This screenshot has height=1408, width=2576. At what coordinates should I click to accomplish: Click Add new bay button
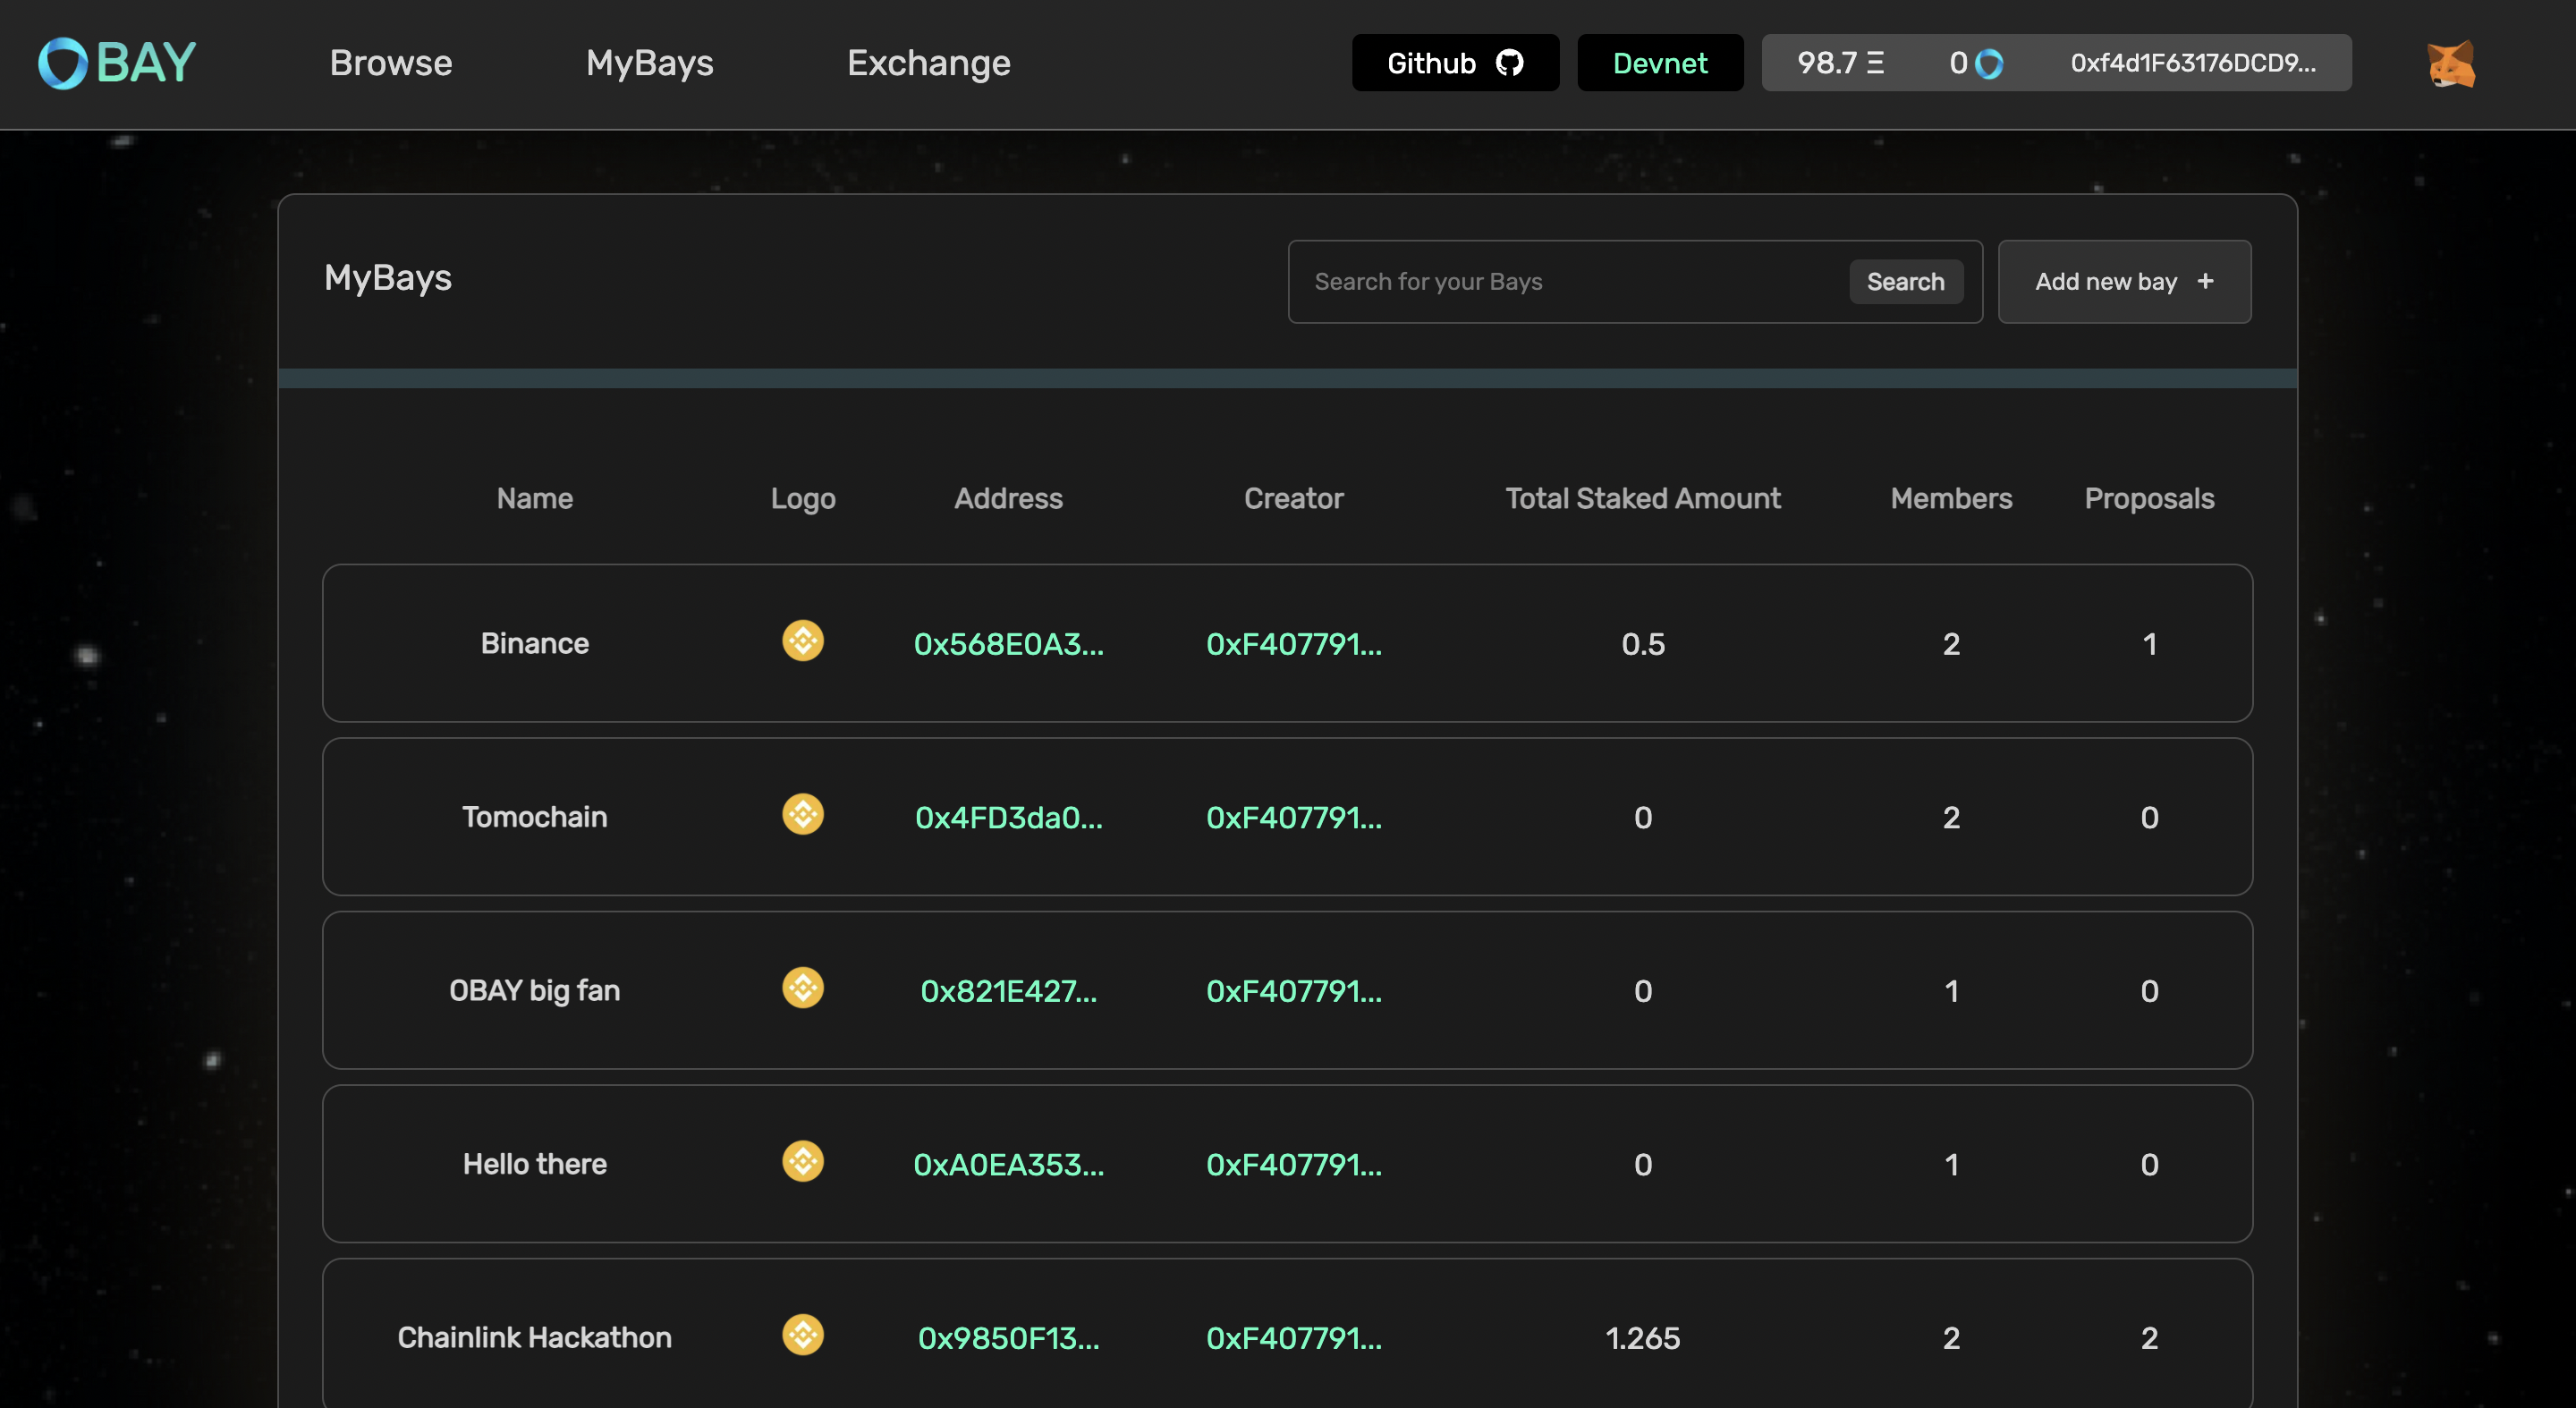(2123, 282)
